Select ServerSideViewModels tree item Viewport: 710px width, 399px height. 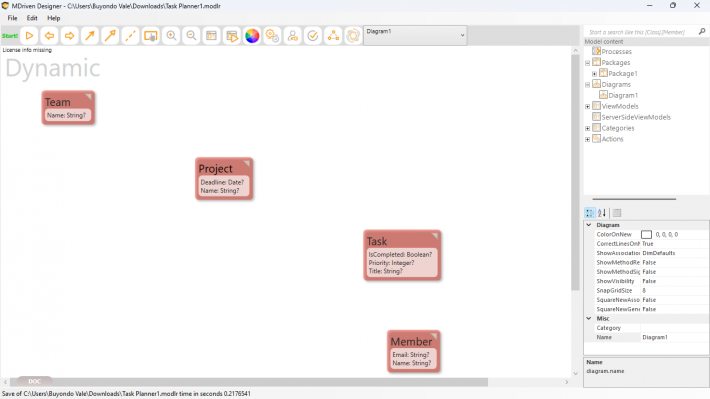(x=636, y=117)
